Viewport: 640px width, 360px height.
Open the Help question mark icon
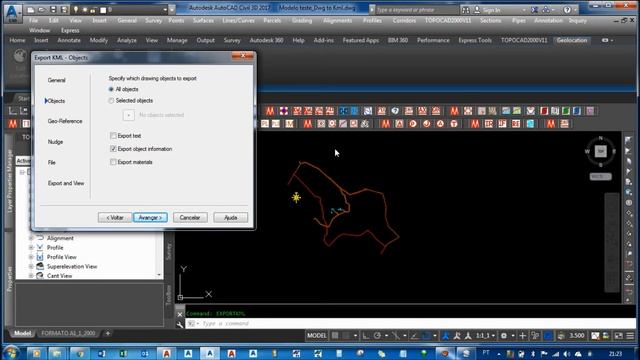click(x=567, y=9)
